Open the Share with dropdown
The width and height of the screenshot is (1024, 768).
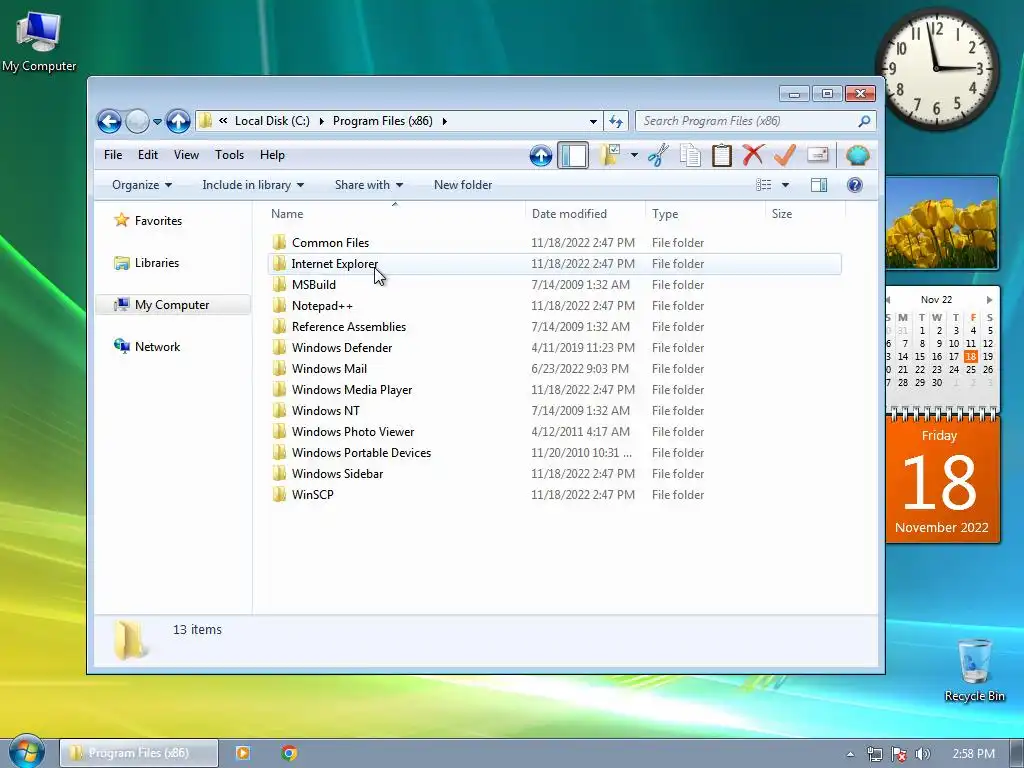pos(369,185)
